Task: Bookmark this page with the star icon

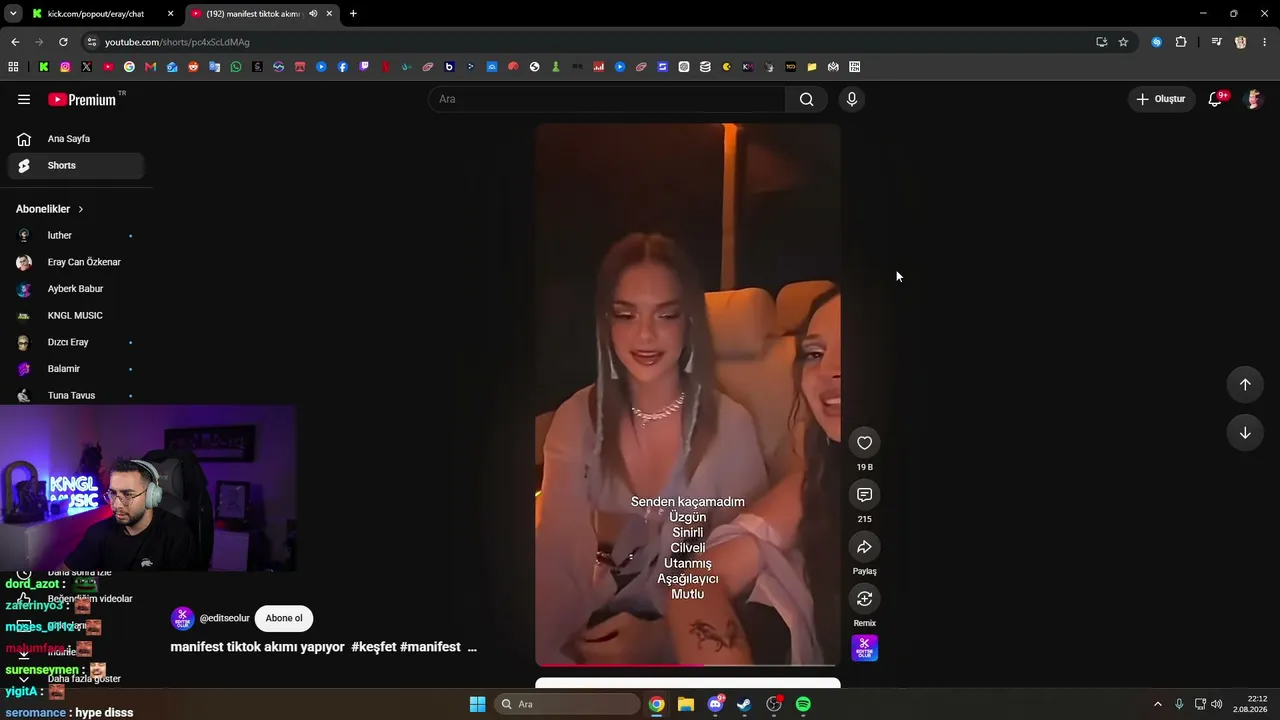Action: 1123,42
